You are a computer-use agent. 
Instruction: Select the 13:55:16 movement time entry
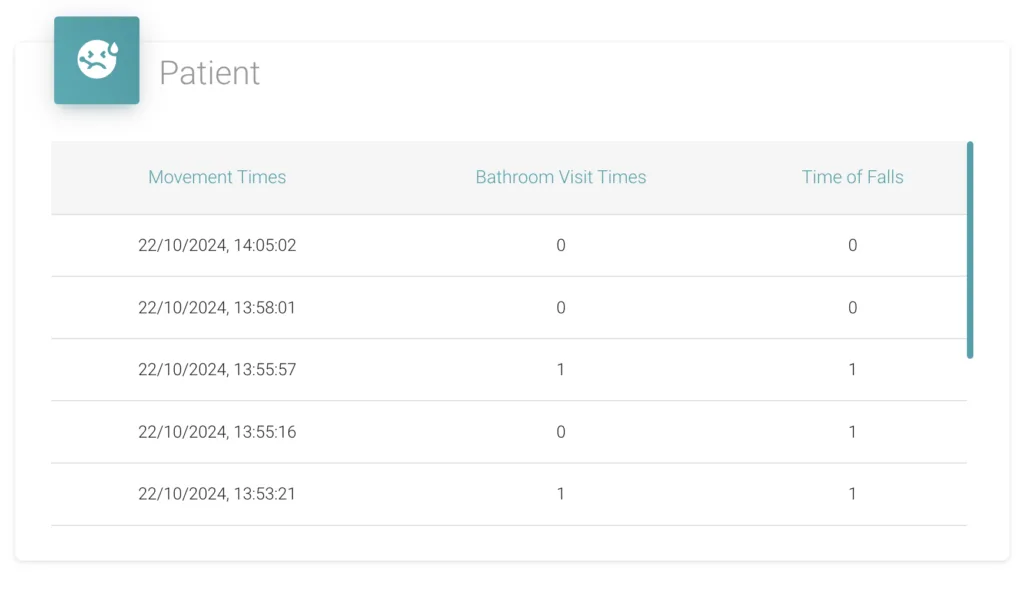[x=217, y=432]
